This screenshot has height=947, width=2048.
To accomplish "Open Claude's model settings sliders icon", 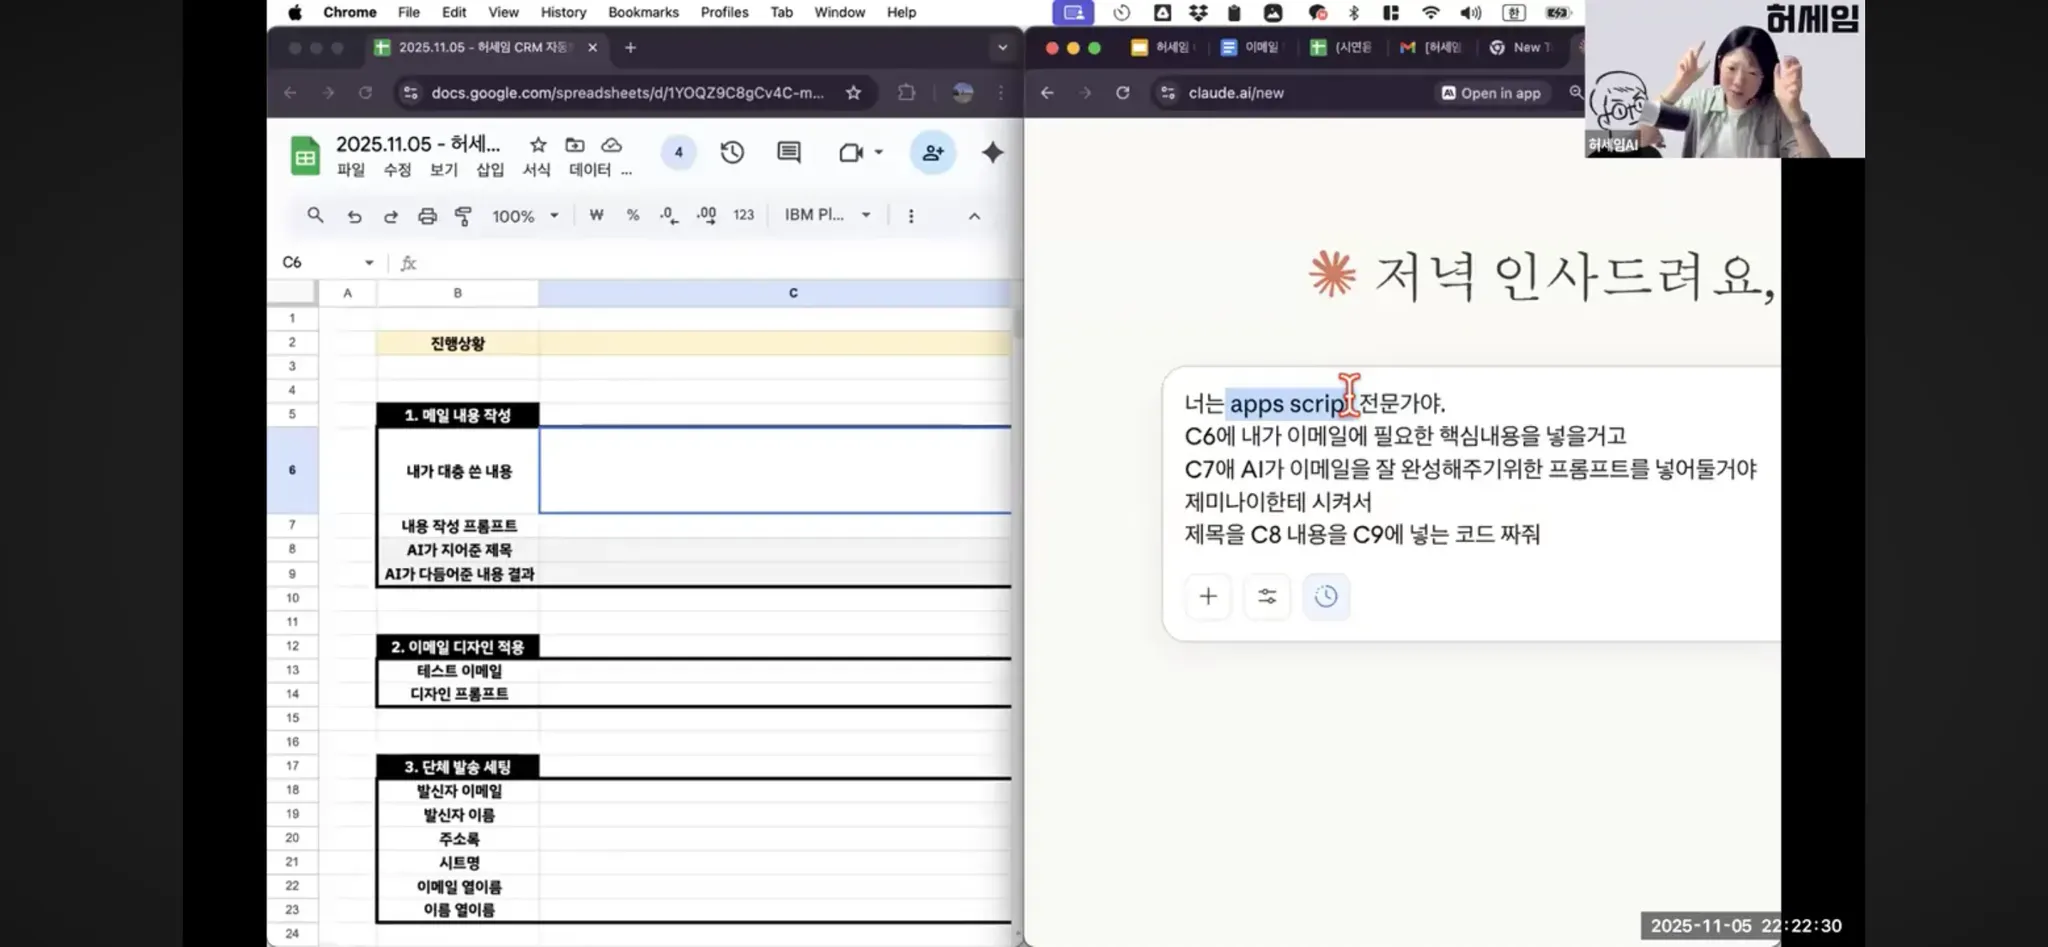I will click(x=1267, y=596).
